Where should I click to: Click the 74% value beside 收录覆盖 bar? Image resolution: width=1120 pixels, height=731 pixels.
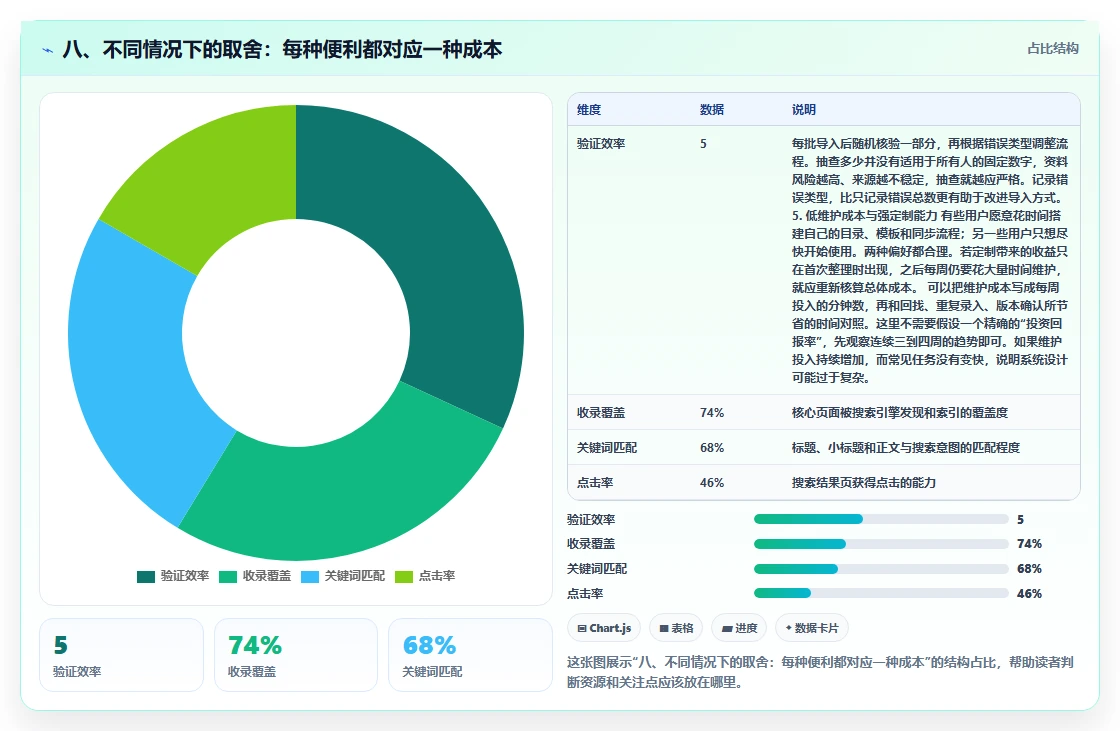1029,544
